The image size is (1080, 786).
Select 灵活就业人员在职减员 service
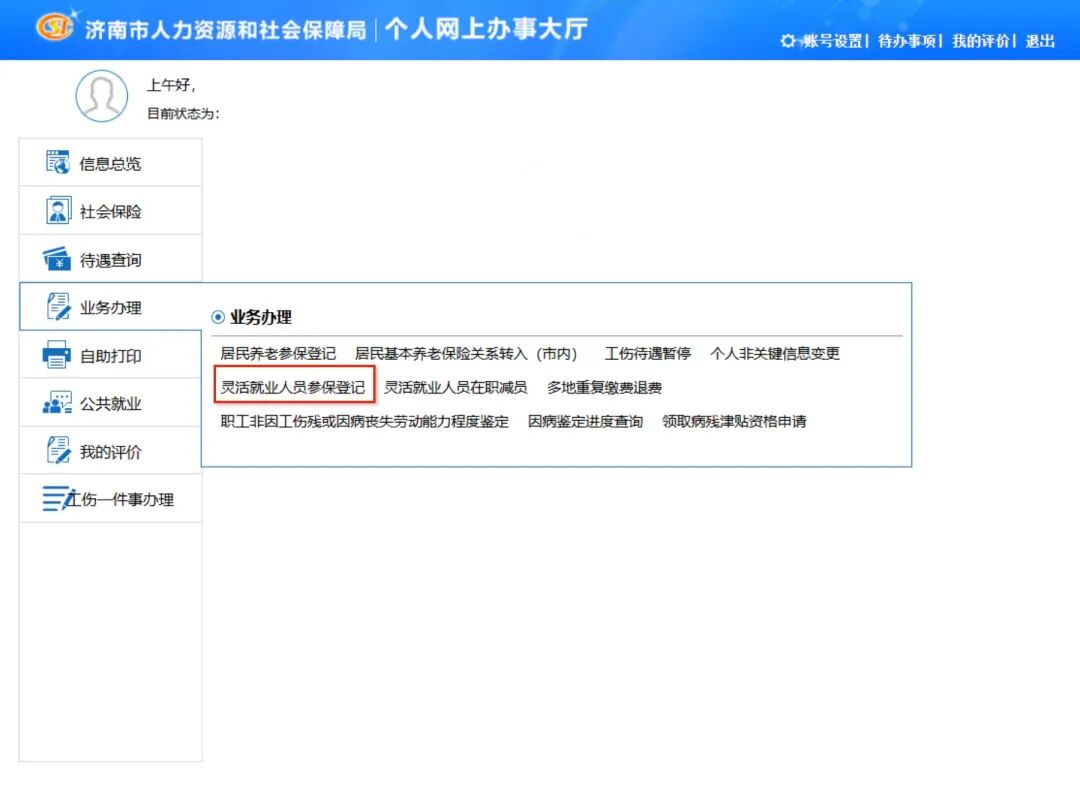455,387
